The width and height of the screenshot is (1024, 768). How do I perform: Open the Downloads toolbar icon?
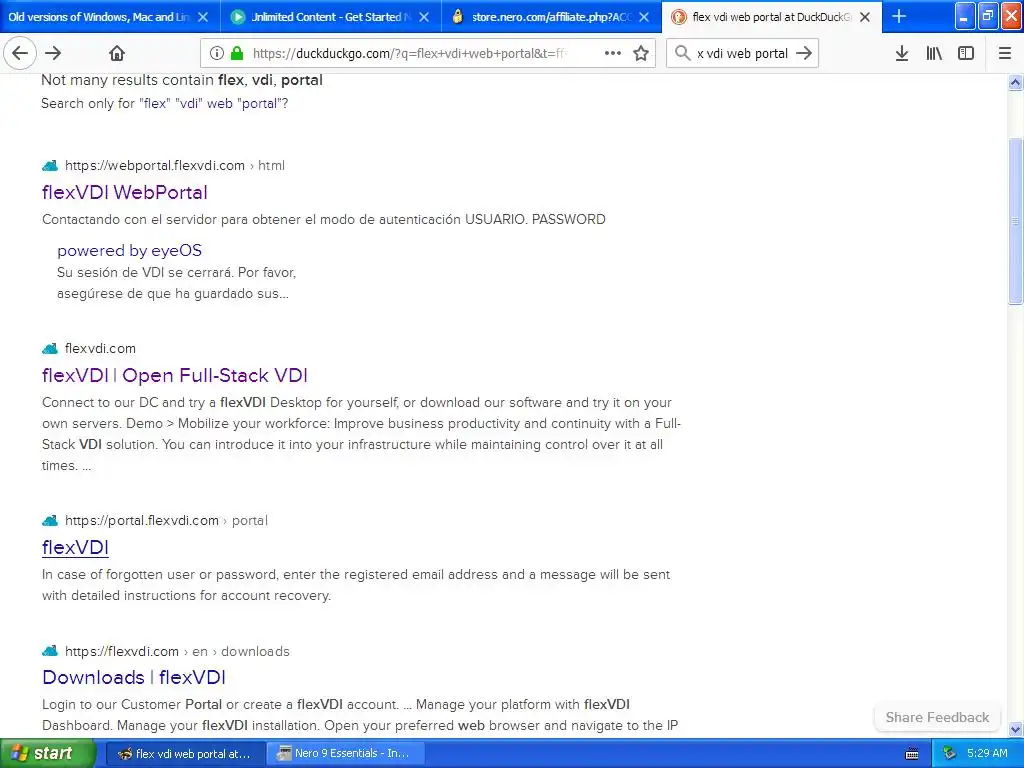(x=902, y=53)
